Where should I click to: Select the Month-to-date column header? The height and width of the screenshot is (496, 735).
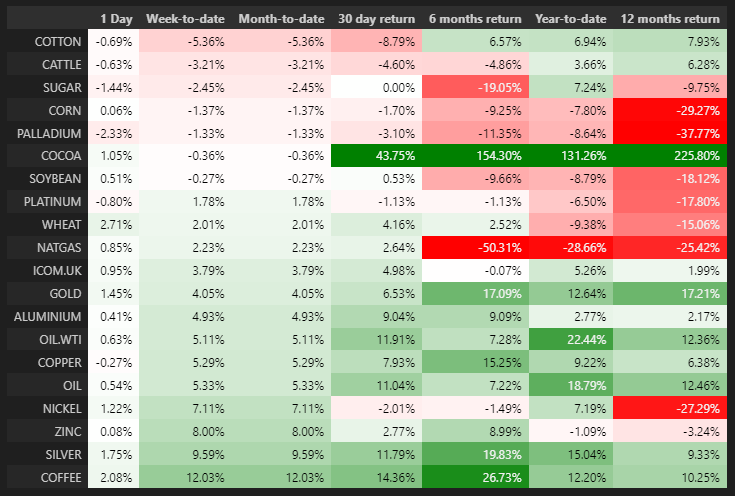(x=278, y=18)
